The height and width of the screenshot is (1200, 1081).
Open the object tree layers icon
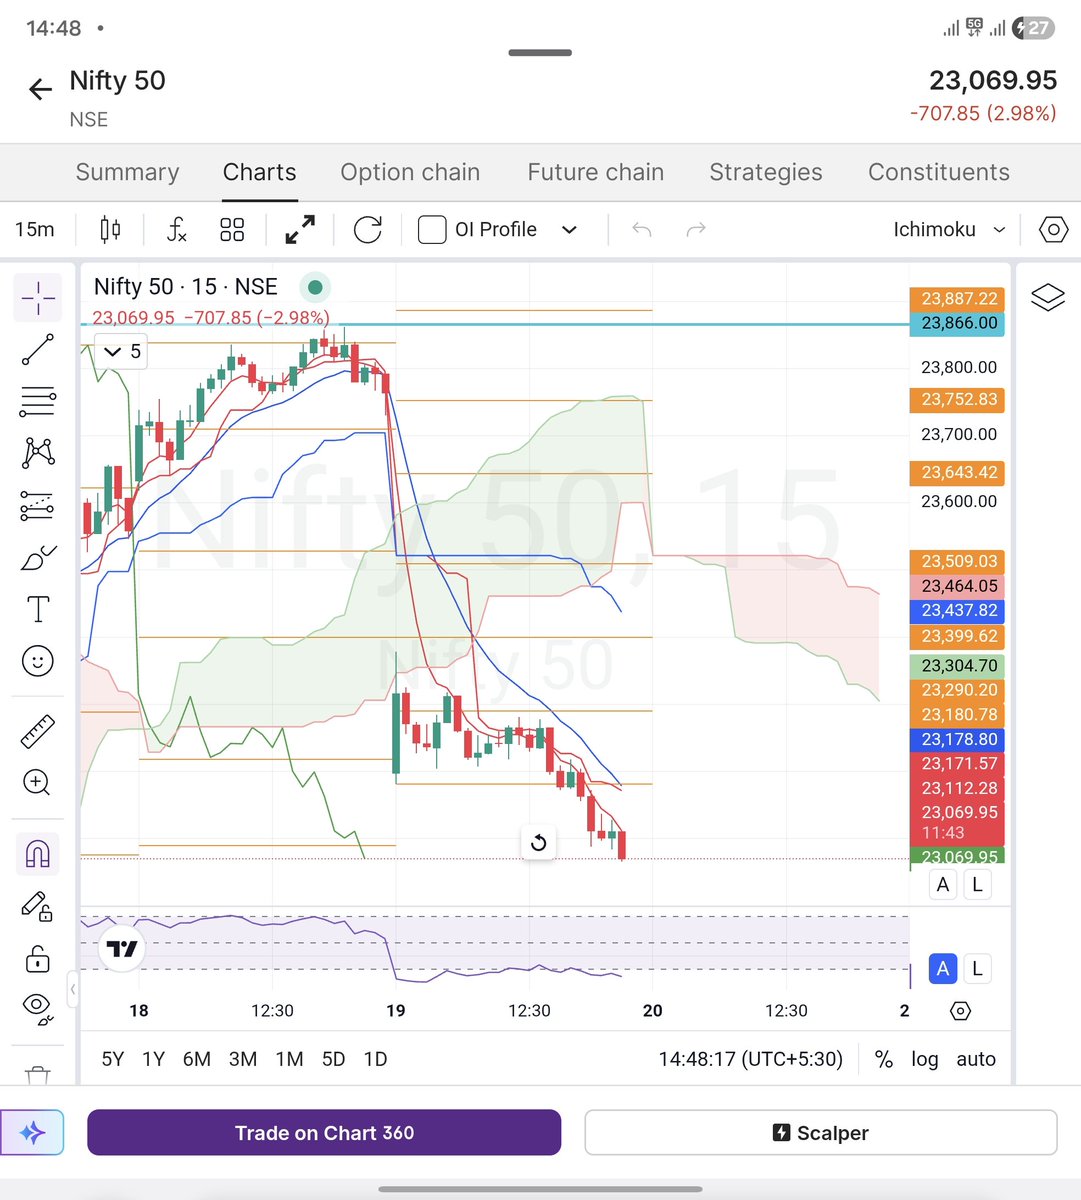coord(1047,298)
